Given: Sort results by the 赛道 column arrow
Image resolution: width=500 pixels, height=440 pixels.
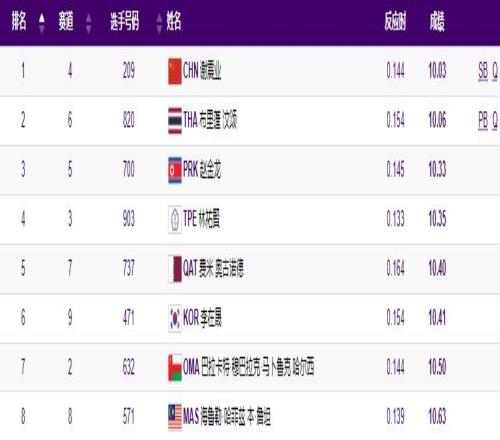Looking at the screenshot, I should coord(88,23).
